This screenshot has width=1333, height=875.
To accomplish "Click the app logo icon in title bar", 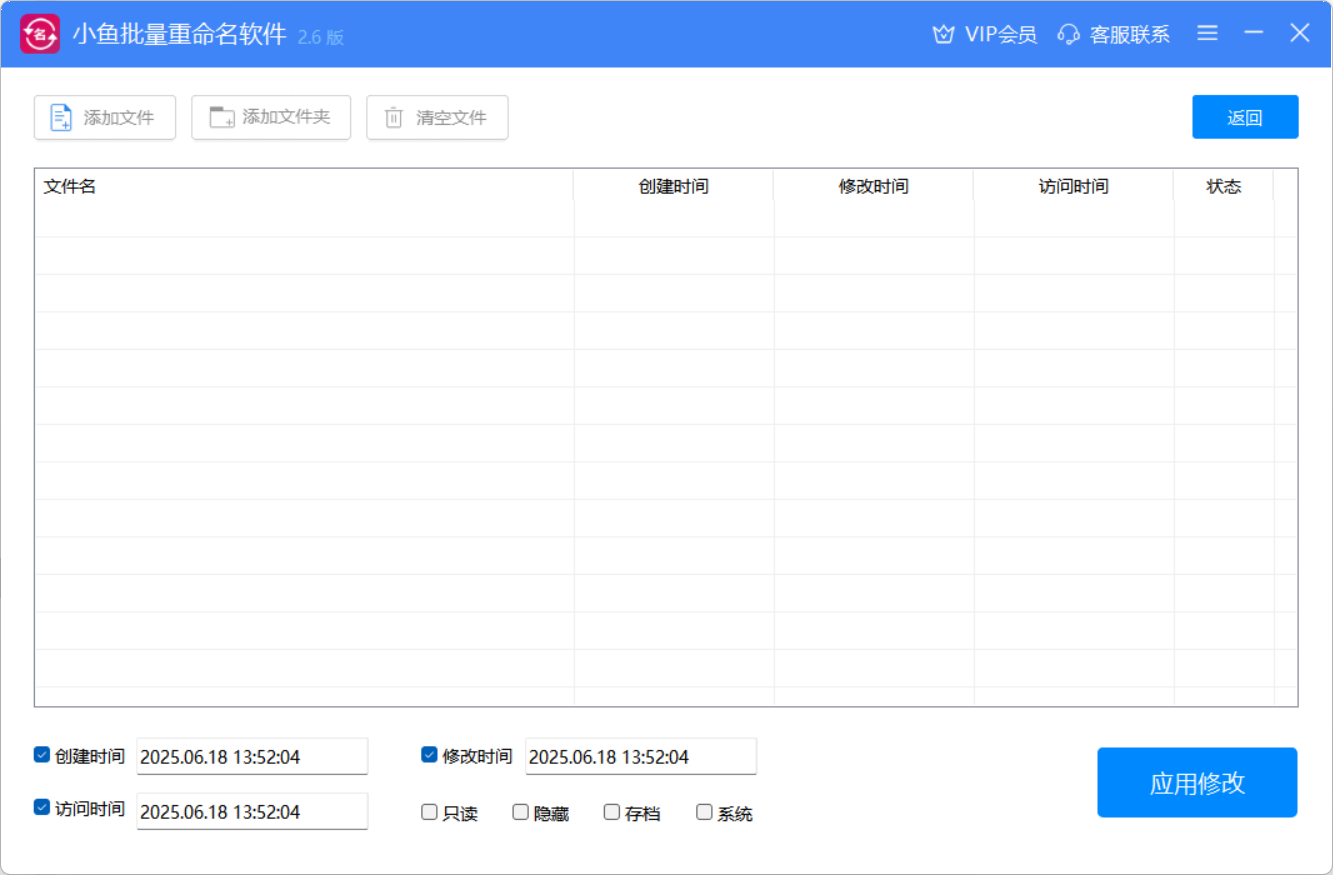I will [x=40, y=34].
